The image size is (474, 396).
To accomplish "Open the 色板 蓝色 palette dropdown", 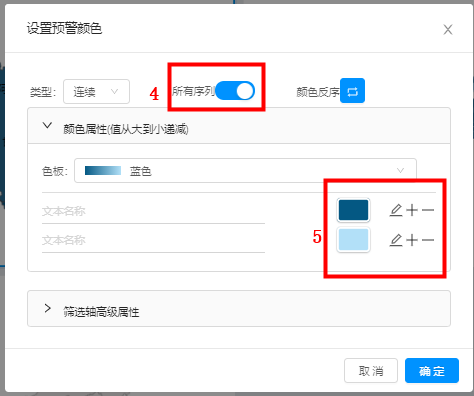I will point(245,171).
